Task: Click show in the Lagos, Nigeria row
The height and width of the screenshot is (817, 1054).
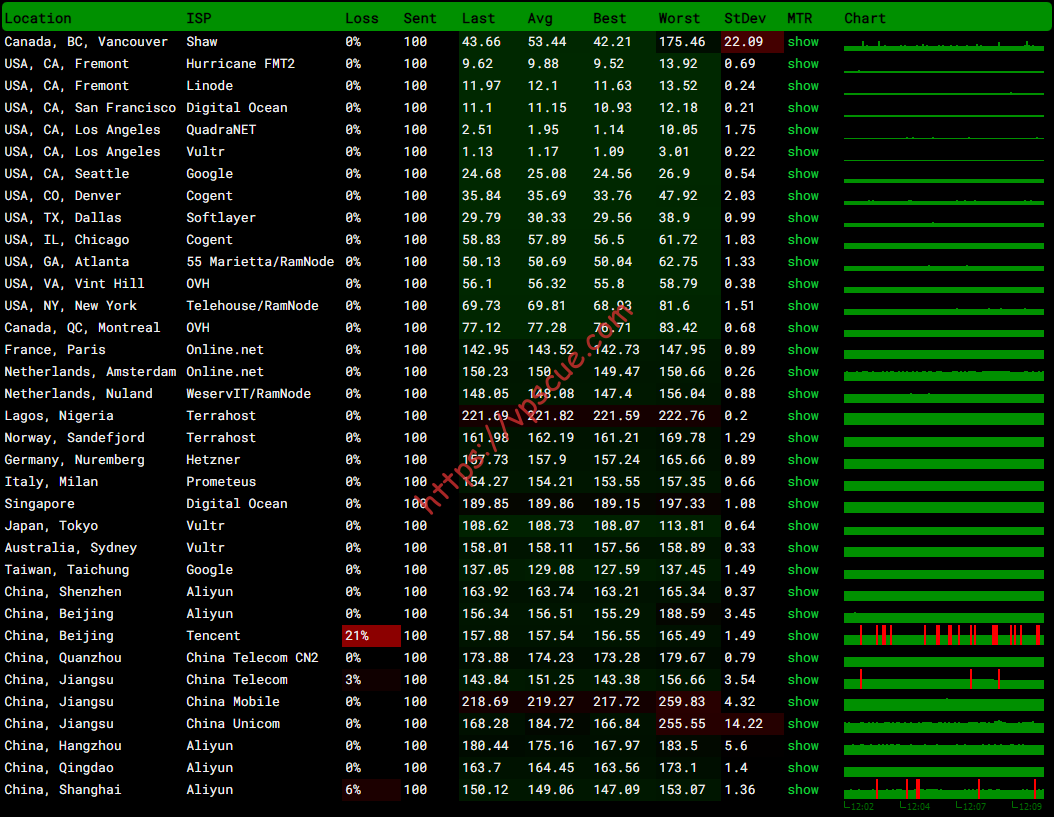Action: (803, 416)
